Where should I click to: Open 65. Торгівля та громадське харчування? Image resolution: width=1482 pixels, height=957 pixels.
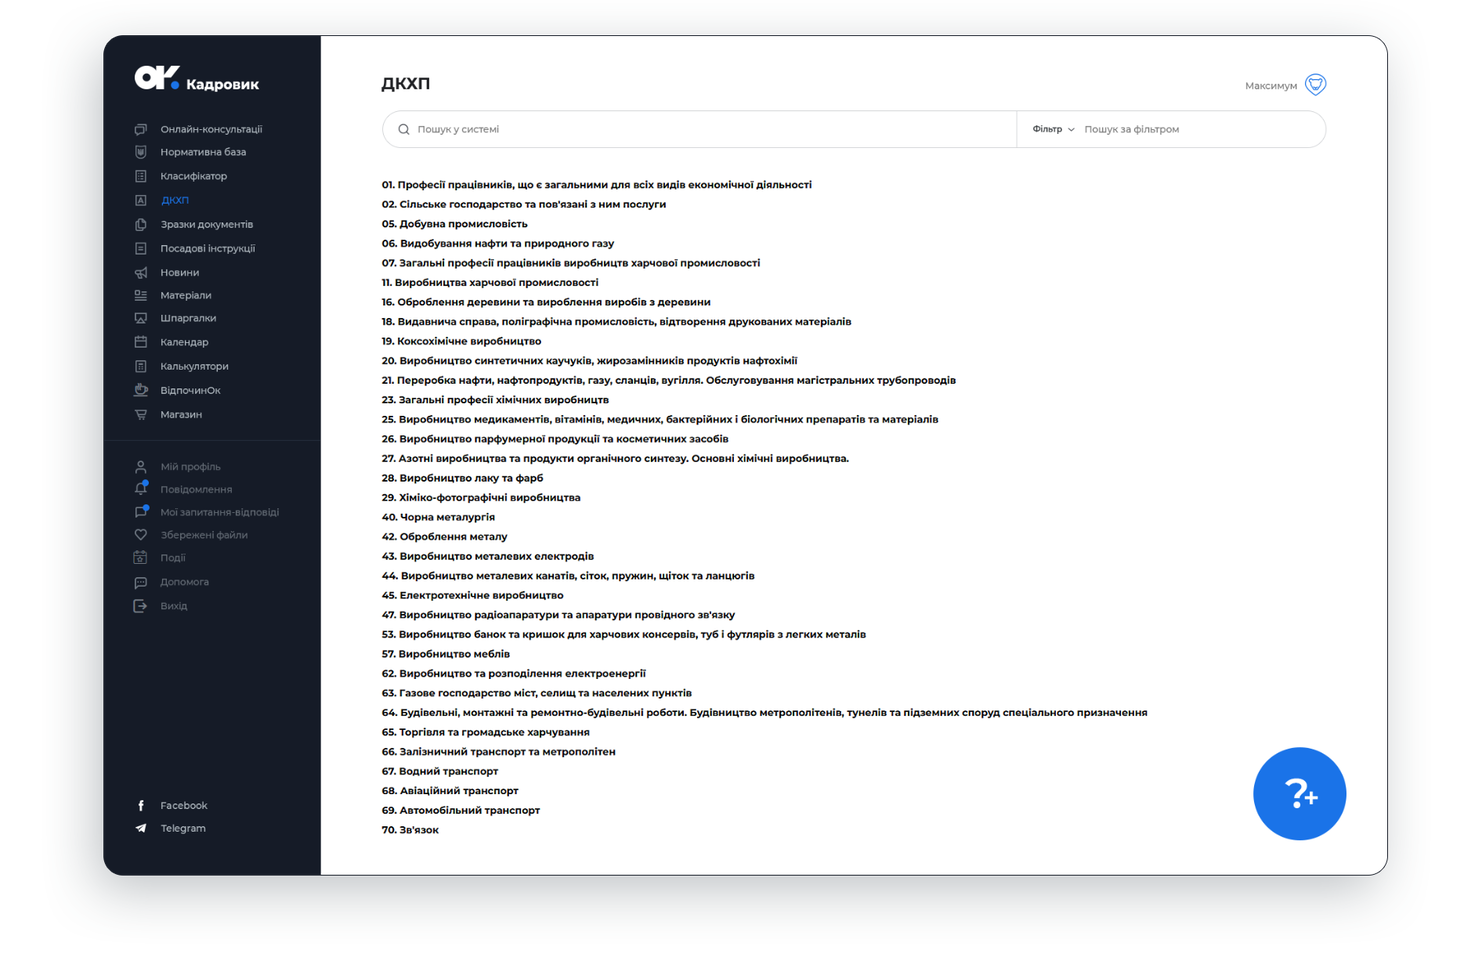pos(485,732)
